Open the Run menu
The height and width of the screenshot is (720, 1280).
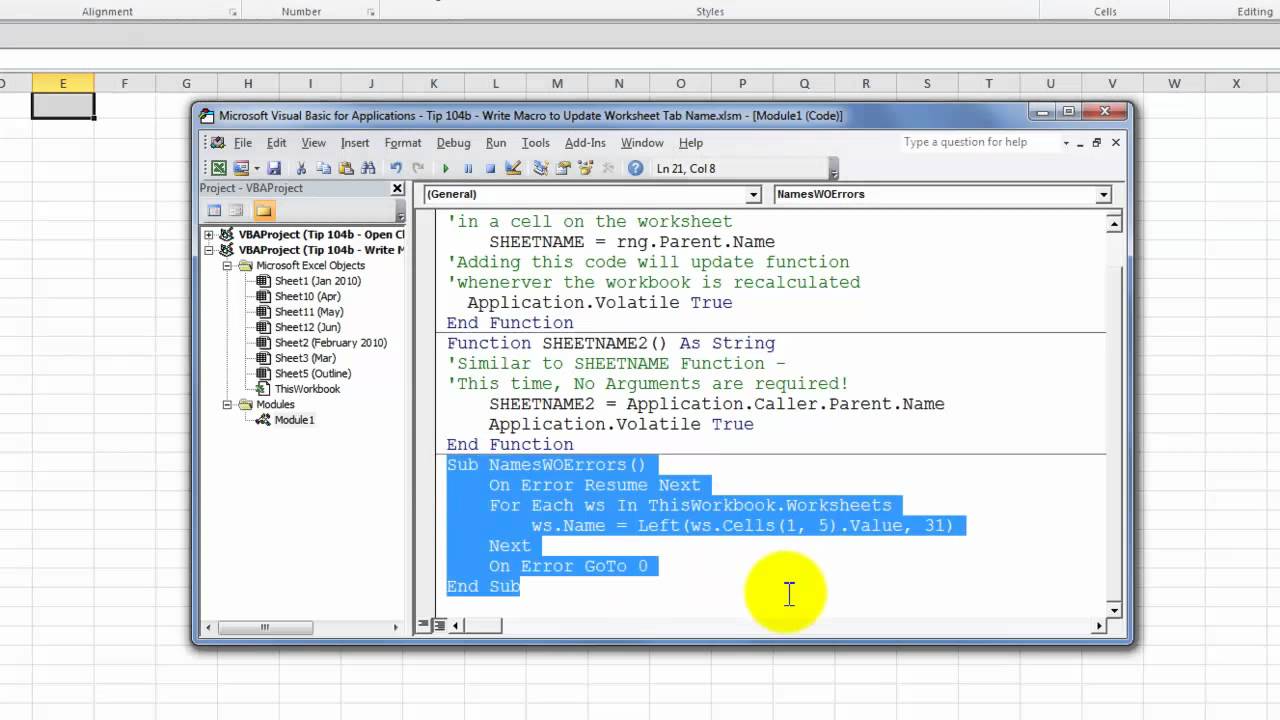(496, 143)
